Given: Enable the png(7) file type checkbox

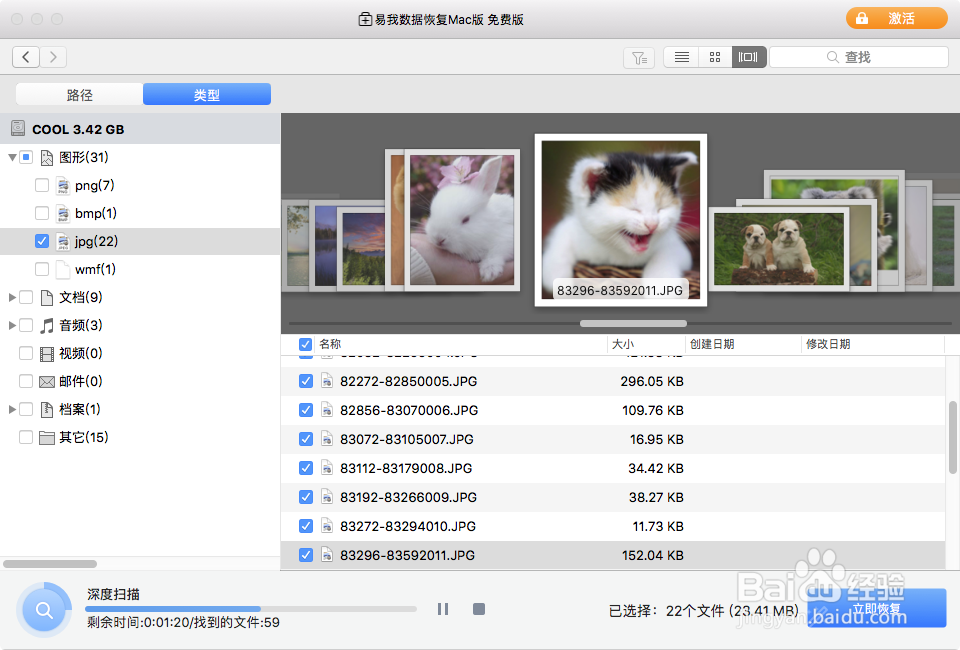Looking at the screenshot, I should 42,185.
